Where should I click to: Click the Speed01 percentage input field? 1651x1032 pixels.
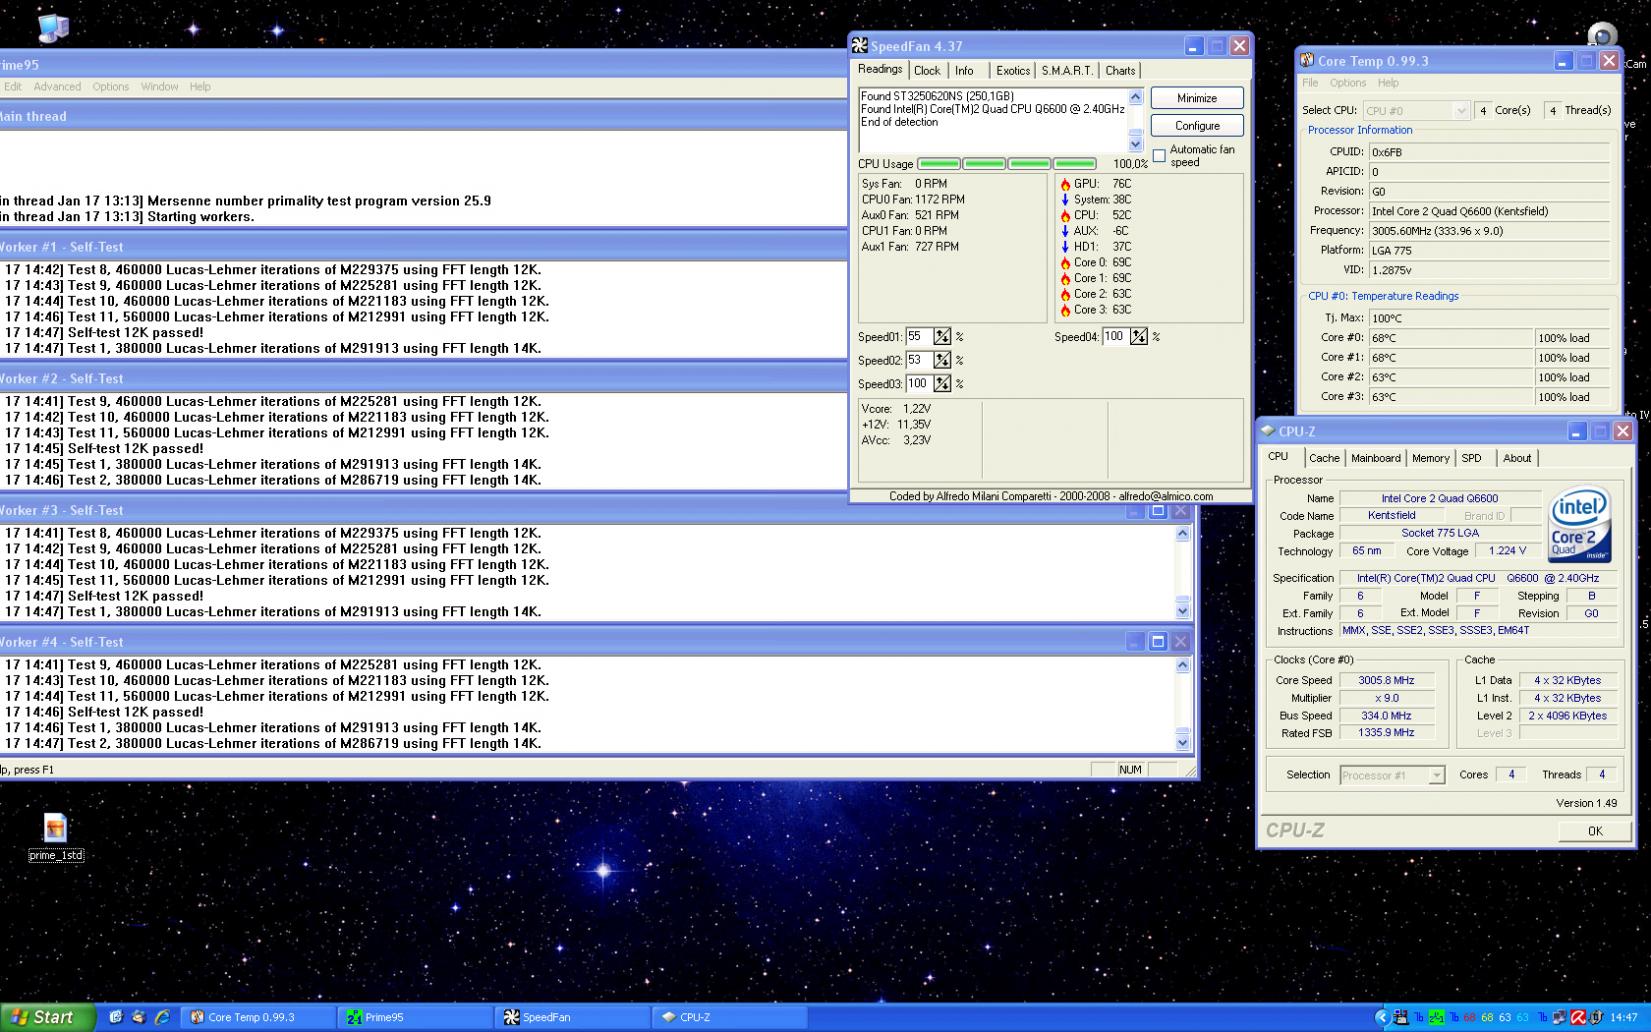click(919, 337)
